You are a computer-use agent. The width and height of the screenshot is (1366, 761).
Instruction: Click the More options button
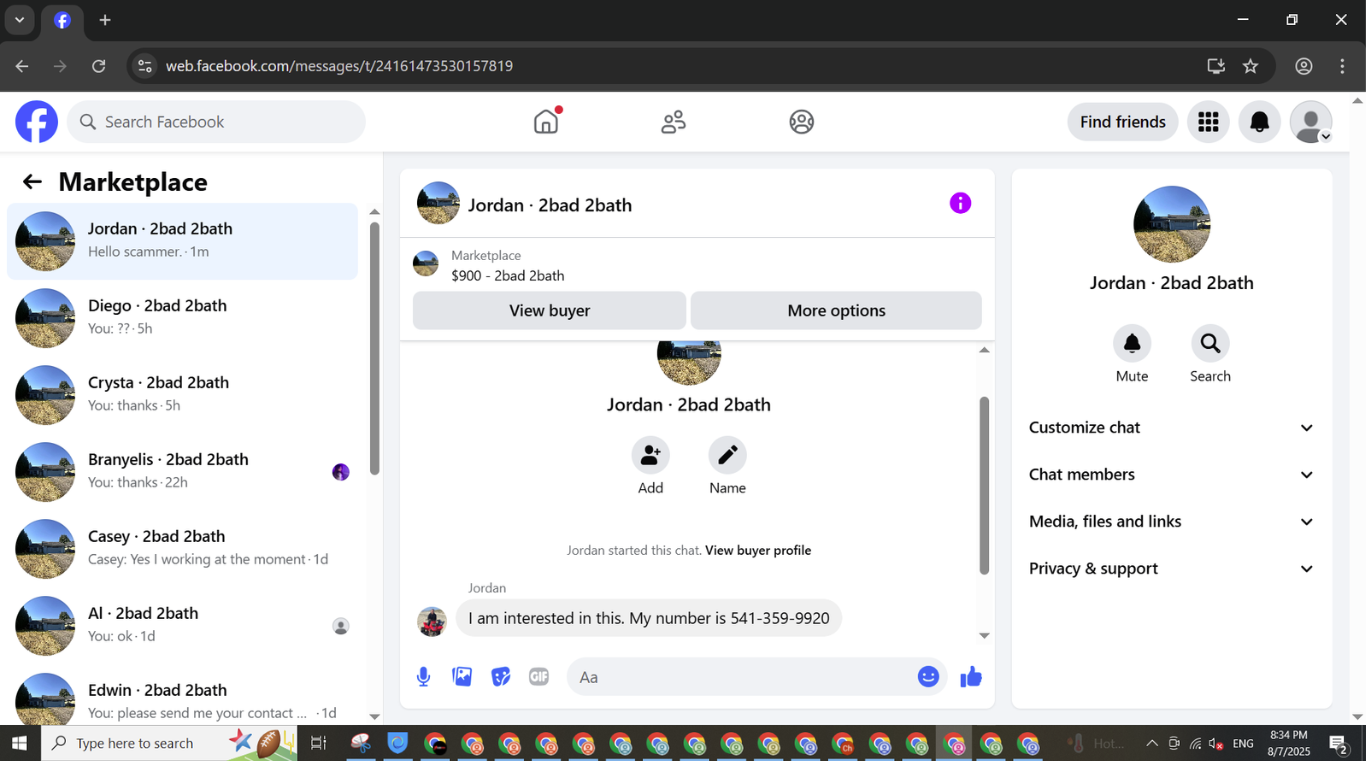pyautogui.click(x=836, y=311)
